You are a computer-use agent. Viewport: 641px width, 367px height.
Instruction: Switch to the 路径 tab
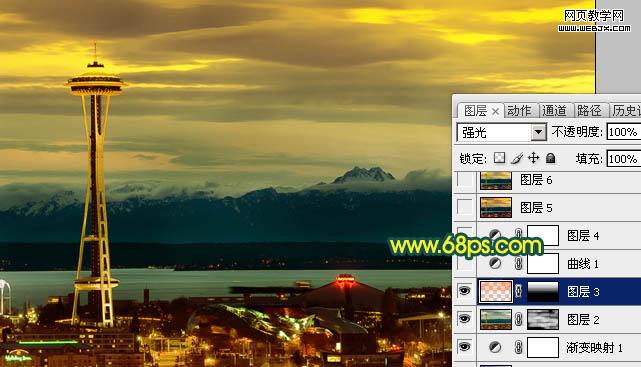[589, 110]
